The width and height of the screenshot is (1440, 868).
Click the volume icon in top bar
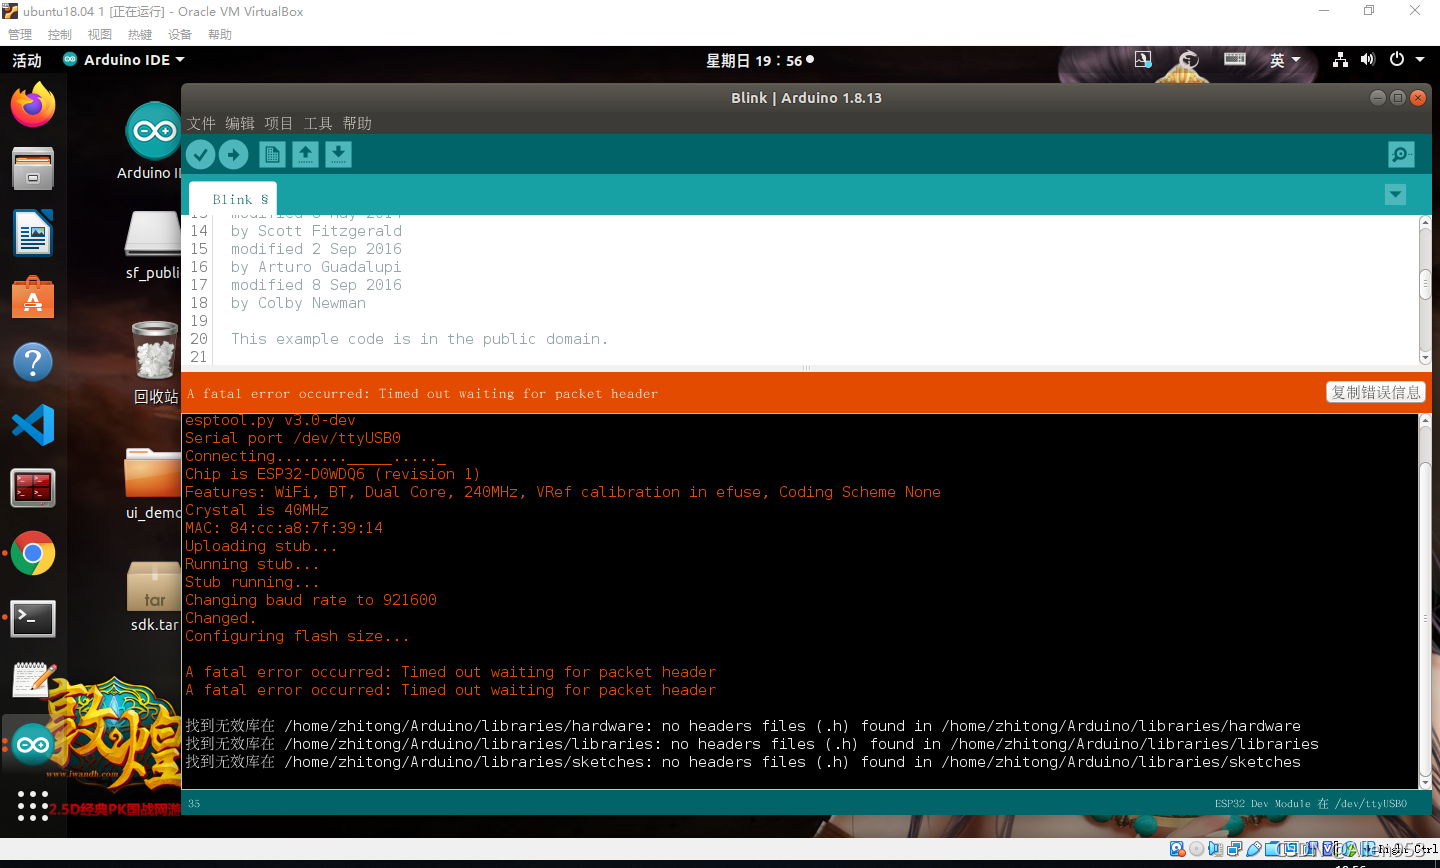1368,60
